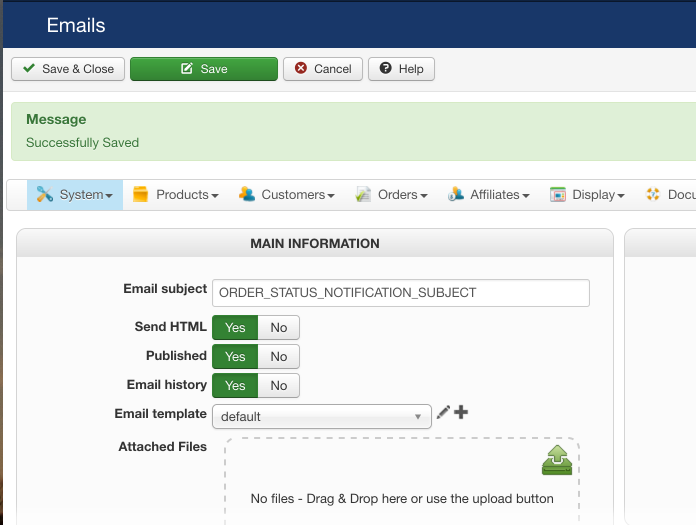Set Send HTML to No

point(278,328)
